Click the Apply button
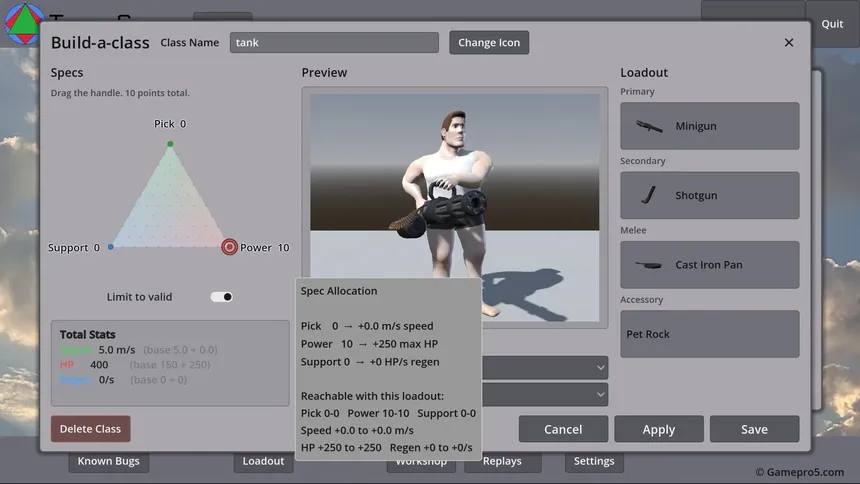Screen dimensions: 860x484 (x=659, y=429)
